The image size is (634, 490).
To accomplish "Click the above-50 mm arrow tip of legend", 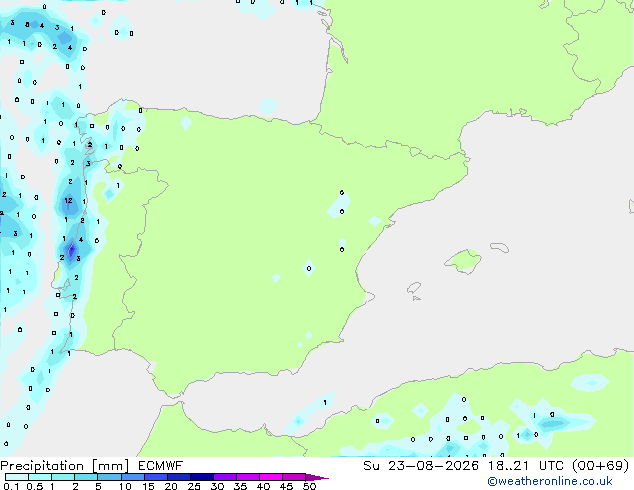I will [x=317, y=477].
